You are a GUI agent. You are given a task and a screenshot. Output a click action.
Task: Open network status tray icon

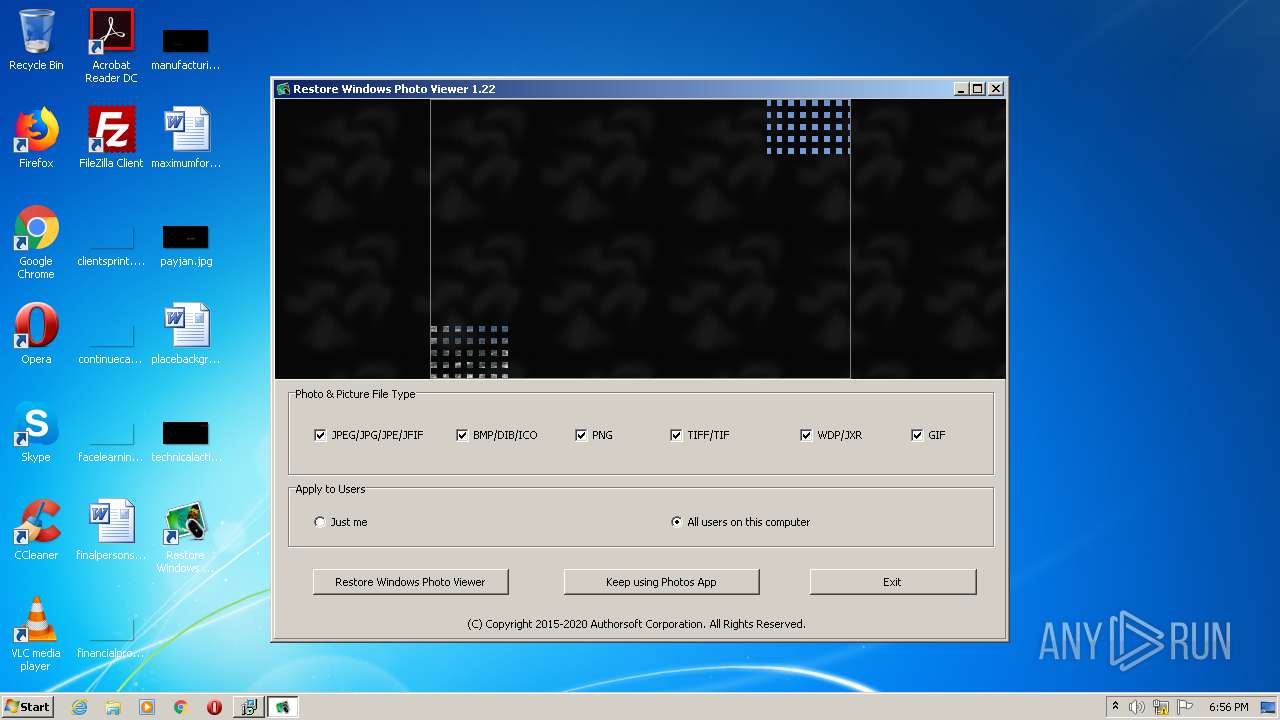click(1161, 707)
